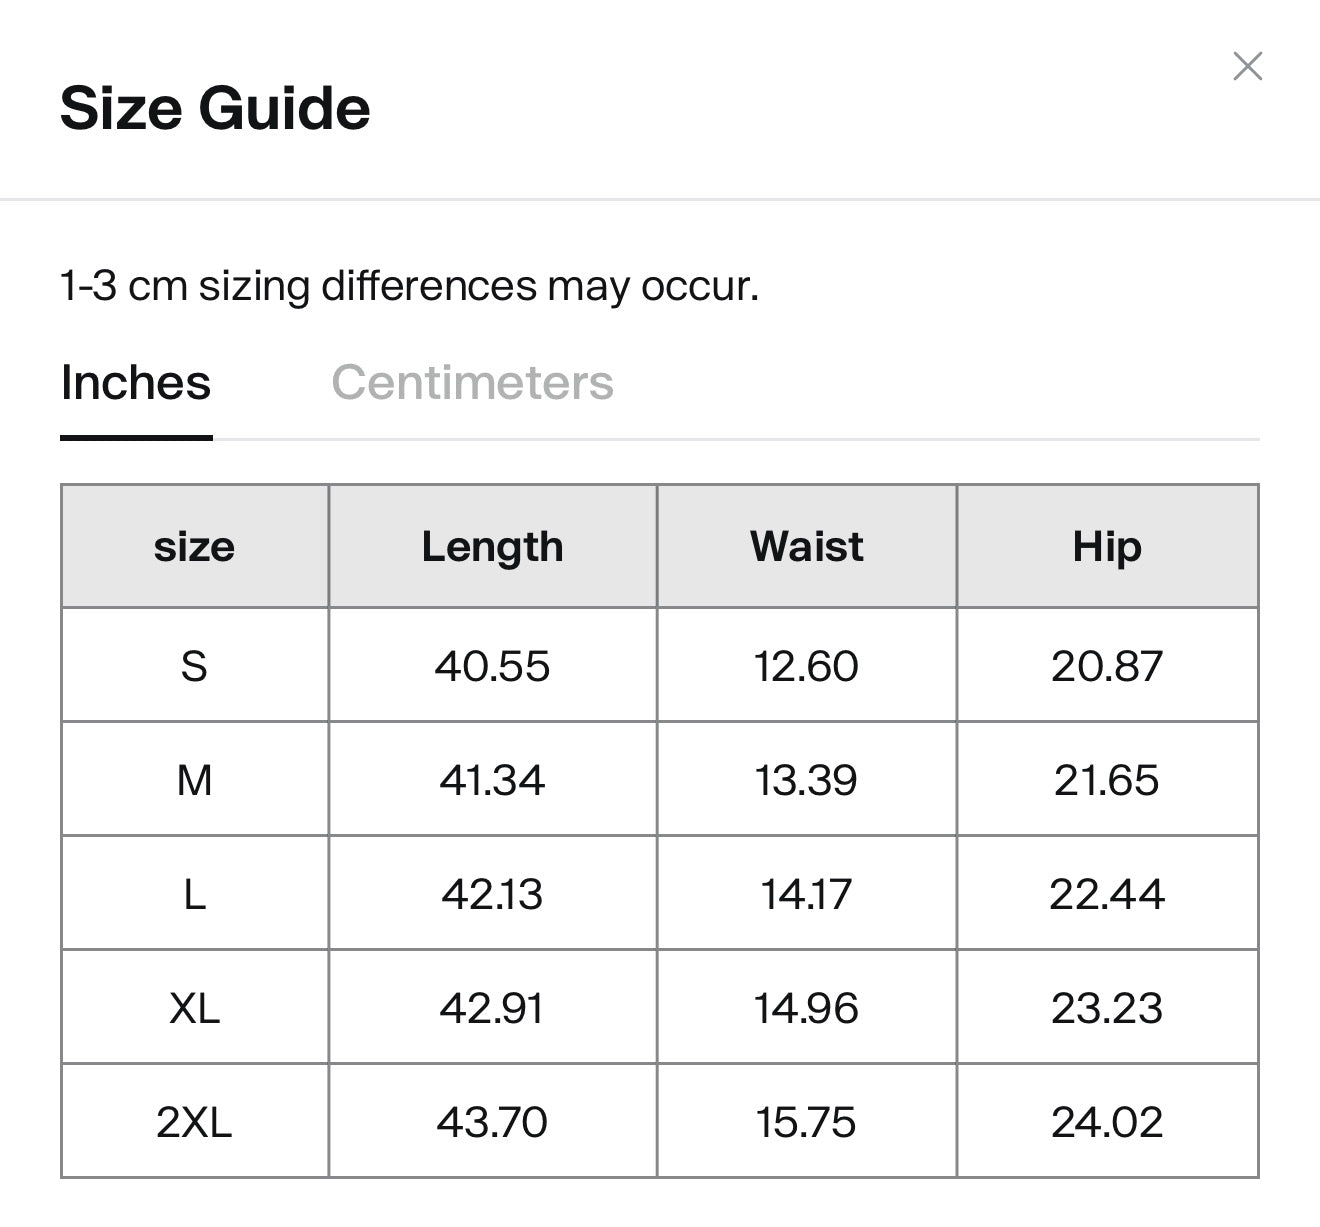Click the Hip column header
This screenshot has width=1320, height=1227.
(1106, 547)
